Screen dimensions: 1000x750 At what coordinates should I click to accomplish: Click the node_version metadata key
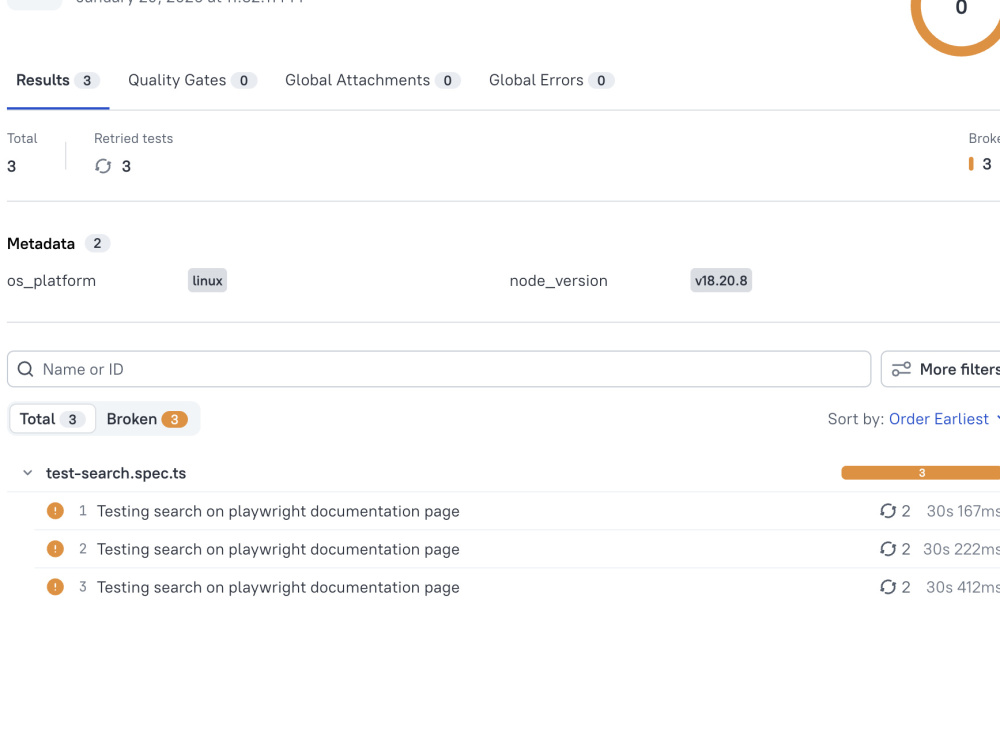(559, 281)
